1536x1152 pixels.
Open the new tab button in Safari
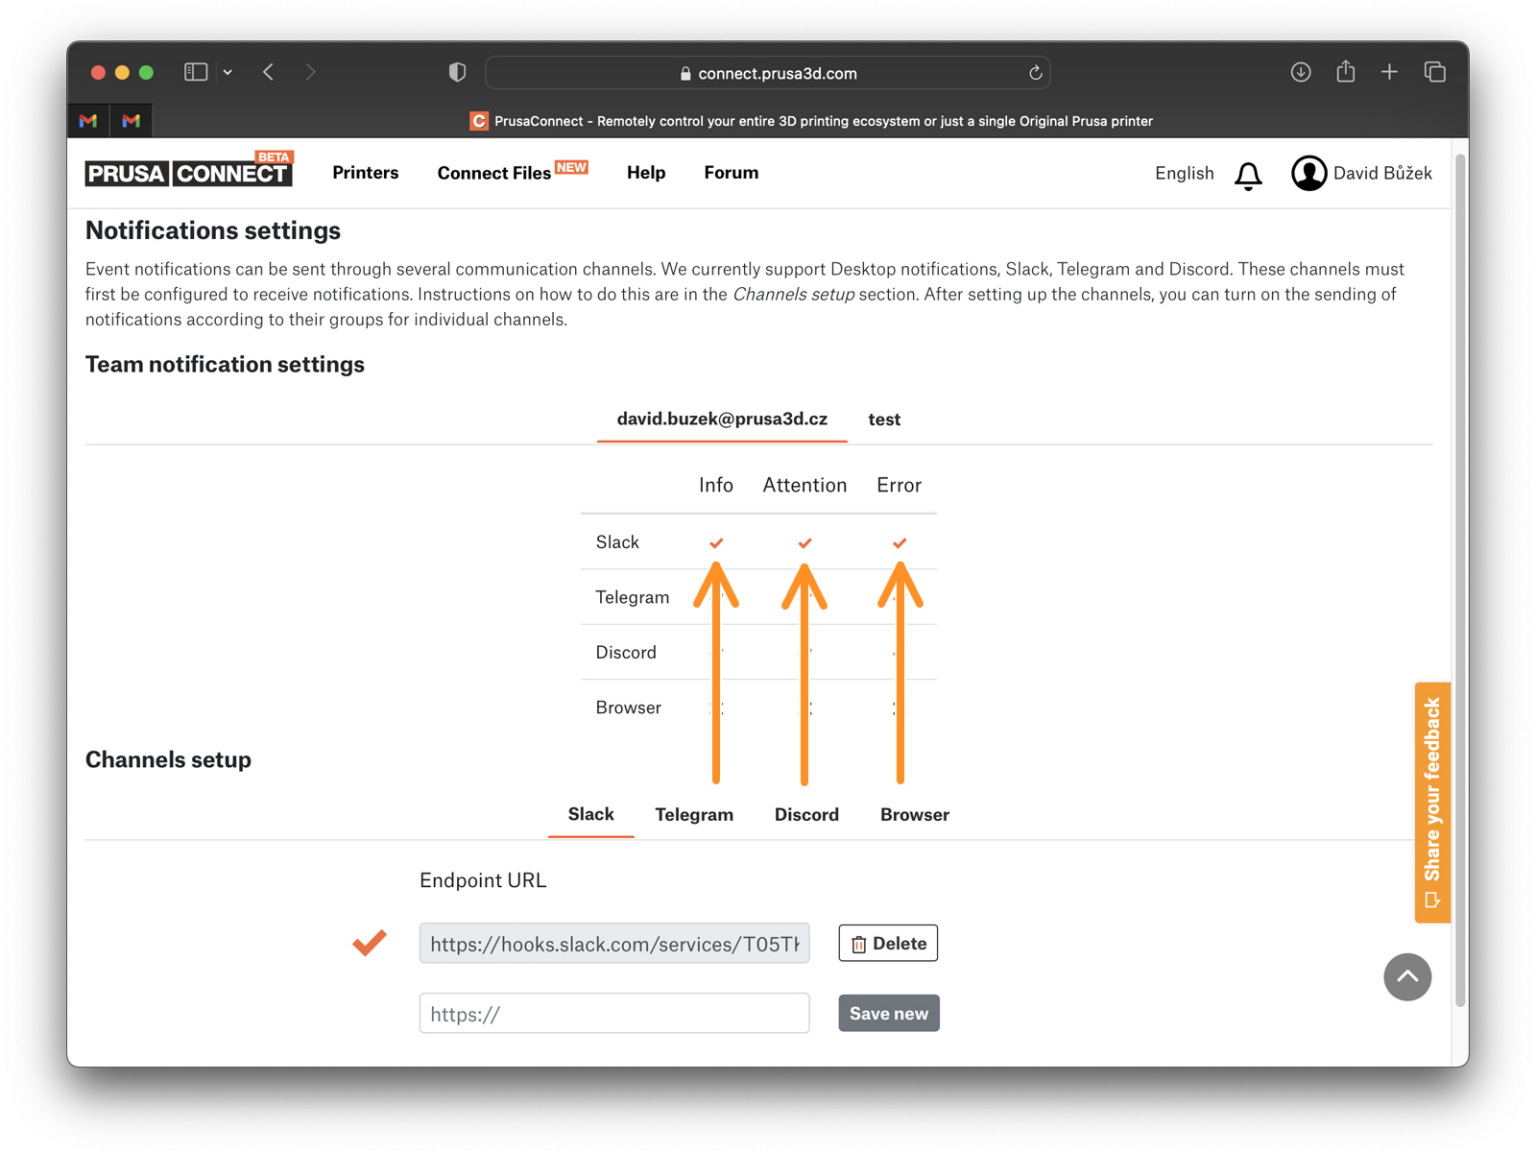(1390, 71)
